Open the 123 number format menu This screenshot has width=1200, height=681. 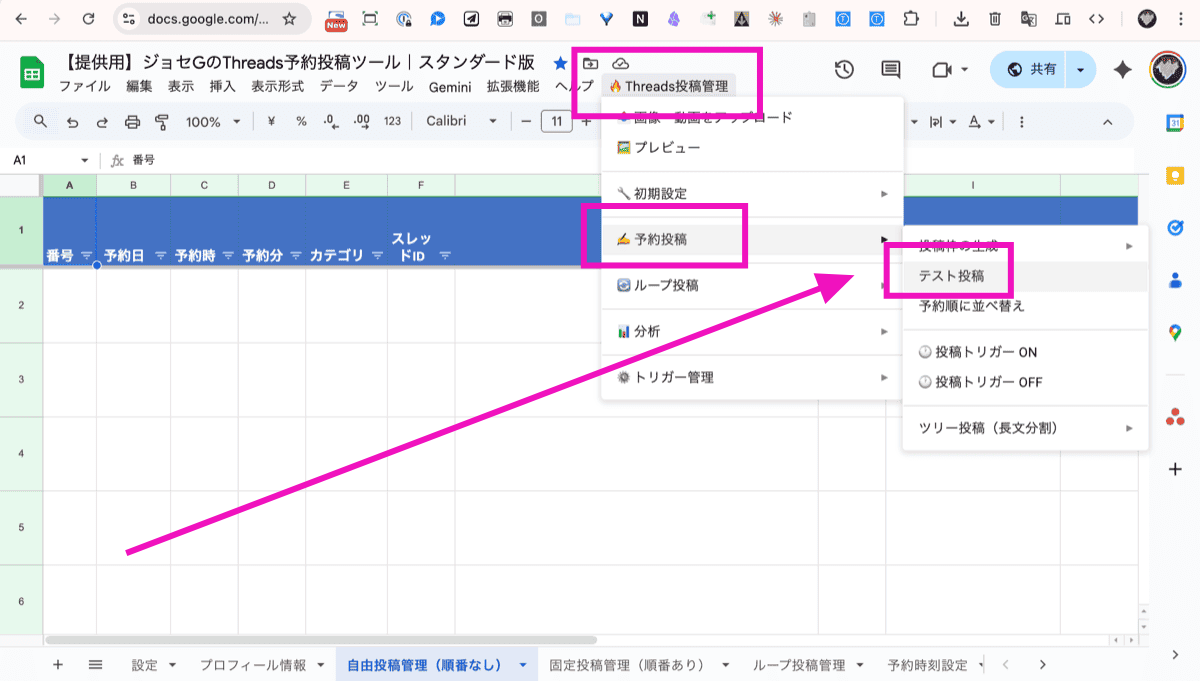[392, 122]
